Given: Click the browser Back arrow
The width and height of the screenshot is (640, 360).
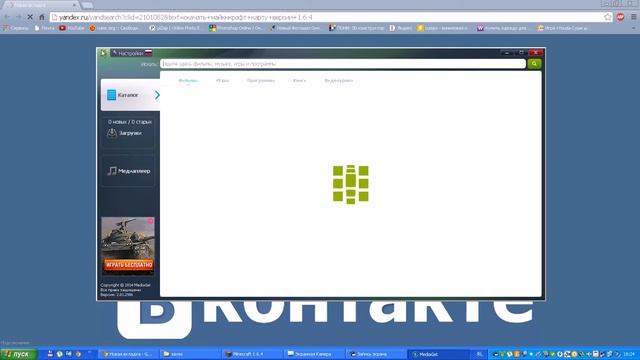Looking at the screenshot, I should tap(7, 17).
